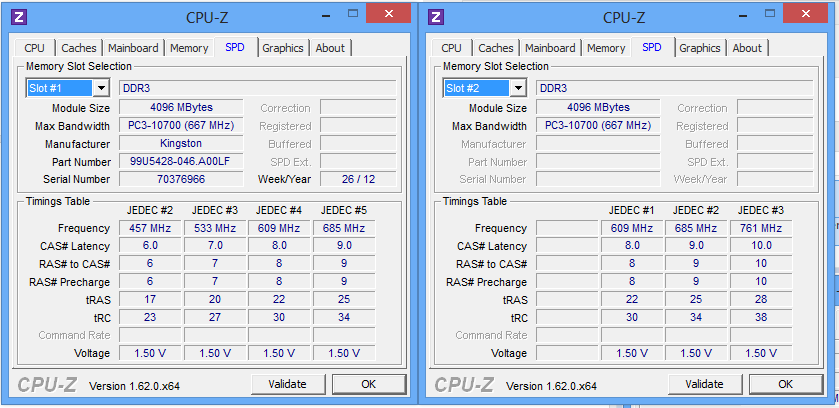Image resolution: width=839 pixels, height=408 pixels.
Task: Click the CAS# Latency 6.0 value
Action: coord(150,246)
